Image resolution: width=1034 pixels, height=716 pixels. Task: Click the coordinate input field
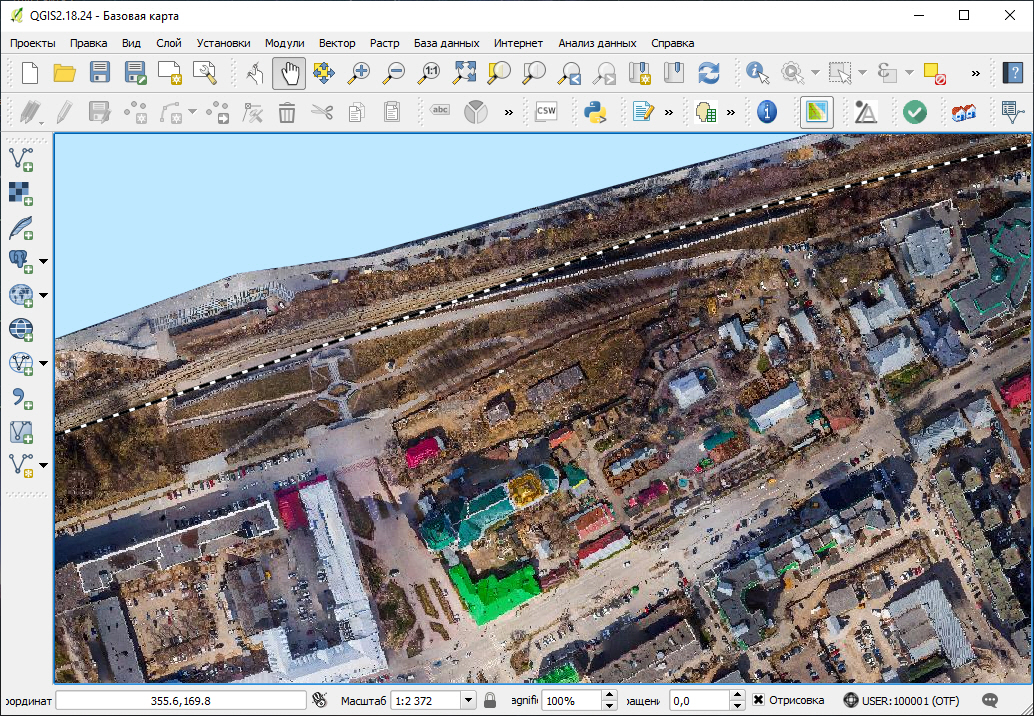tap(180, 700)
